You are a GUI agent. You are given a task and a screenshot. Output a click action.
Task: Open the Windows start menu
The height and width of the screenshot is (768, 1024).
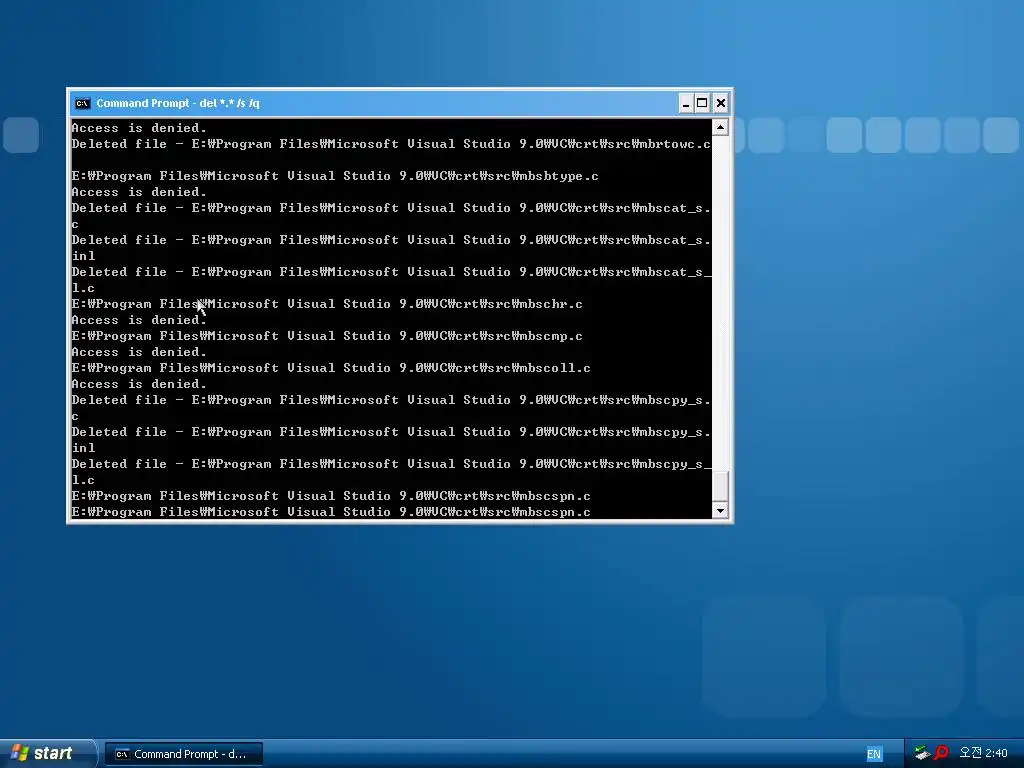coord(48,753)
